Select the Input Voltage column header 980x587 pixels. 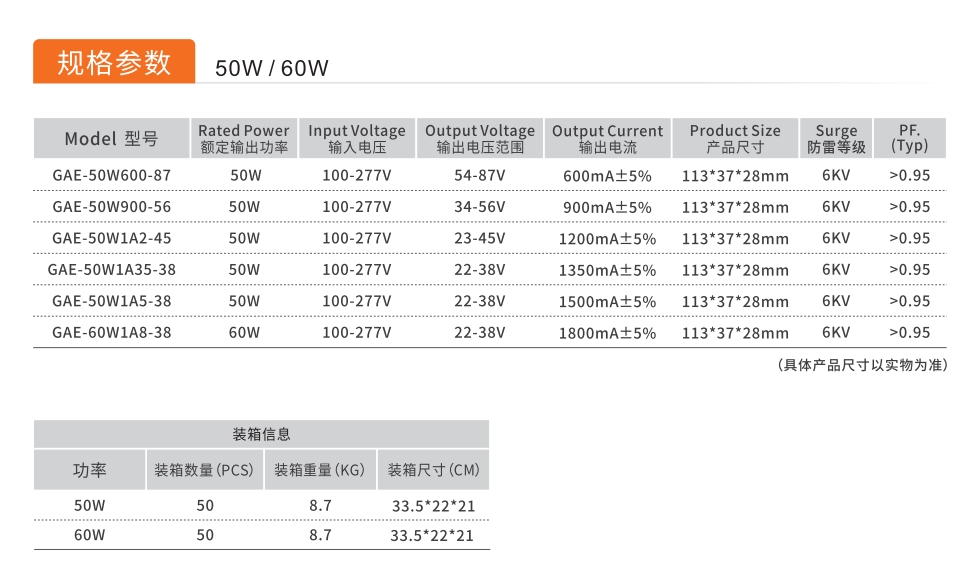click(356, 138)
